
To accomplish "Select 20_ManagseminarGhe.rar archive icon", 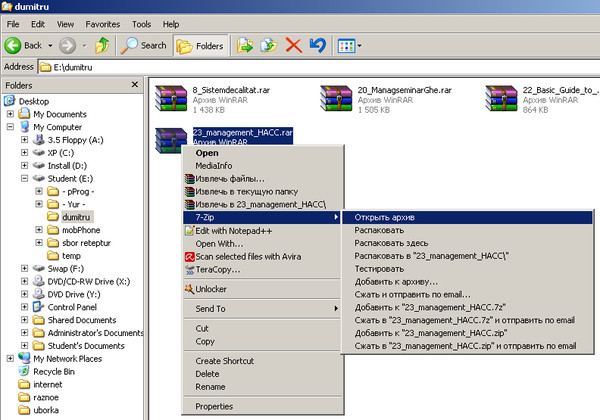I will click(x=336, y=99).
